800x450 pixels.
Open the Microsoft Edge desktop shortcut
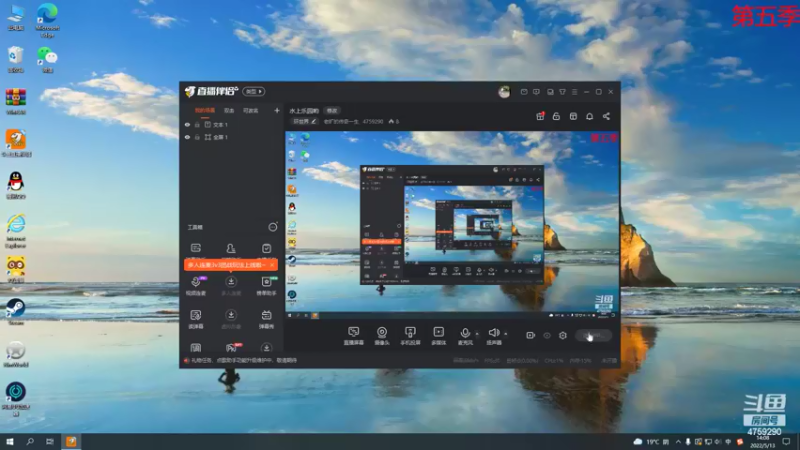[x=47, y=20]
